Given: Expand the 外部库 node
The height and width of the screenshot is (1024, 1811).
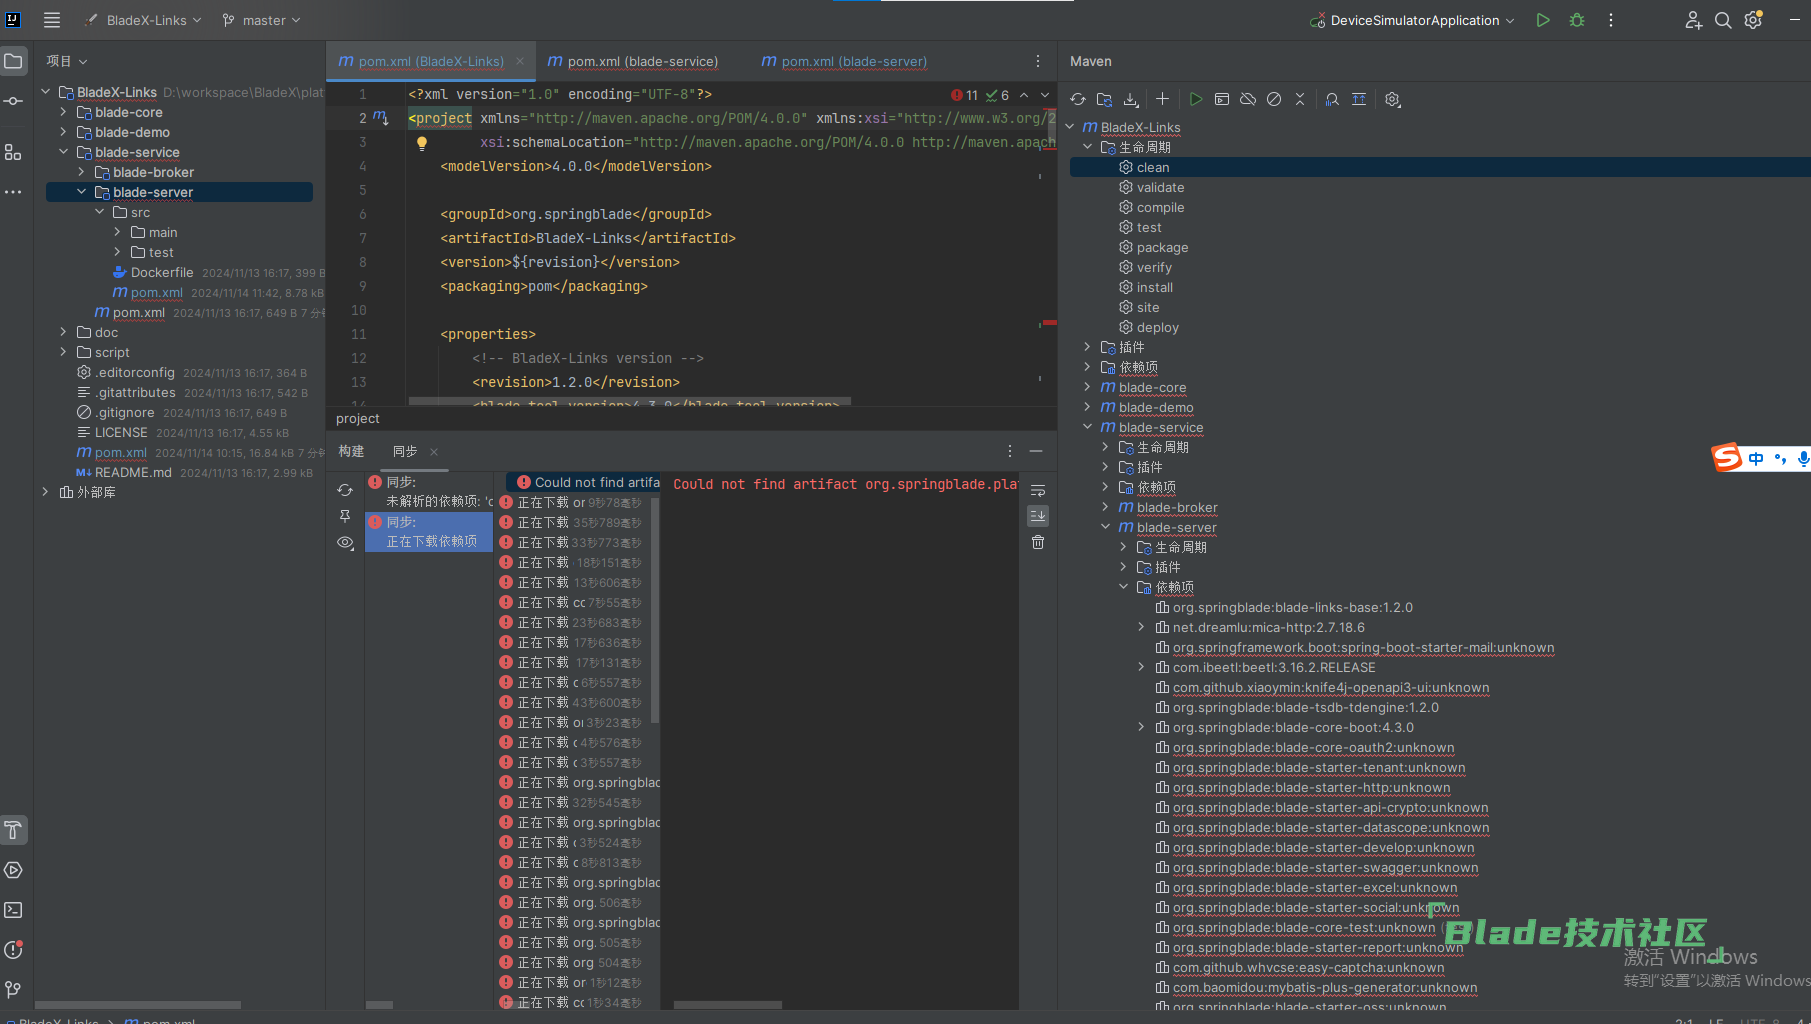Looking at the screenshot, I should [45, 492].
